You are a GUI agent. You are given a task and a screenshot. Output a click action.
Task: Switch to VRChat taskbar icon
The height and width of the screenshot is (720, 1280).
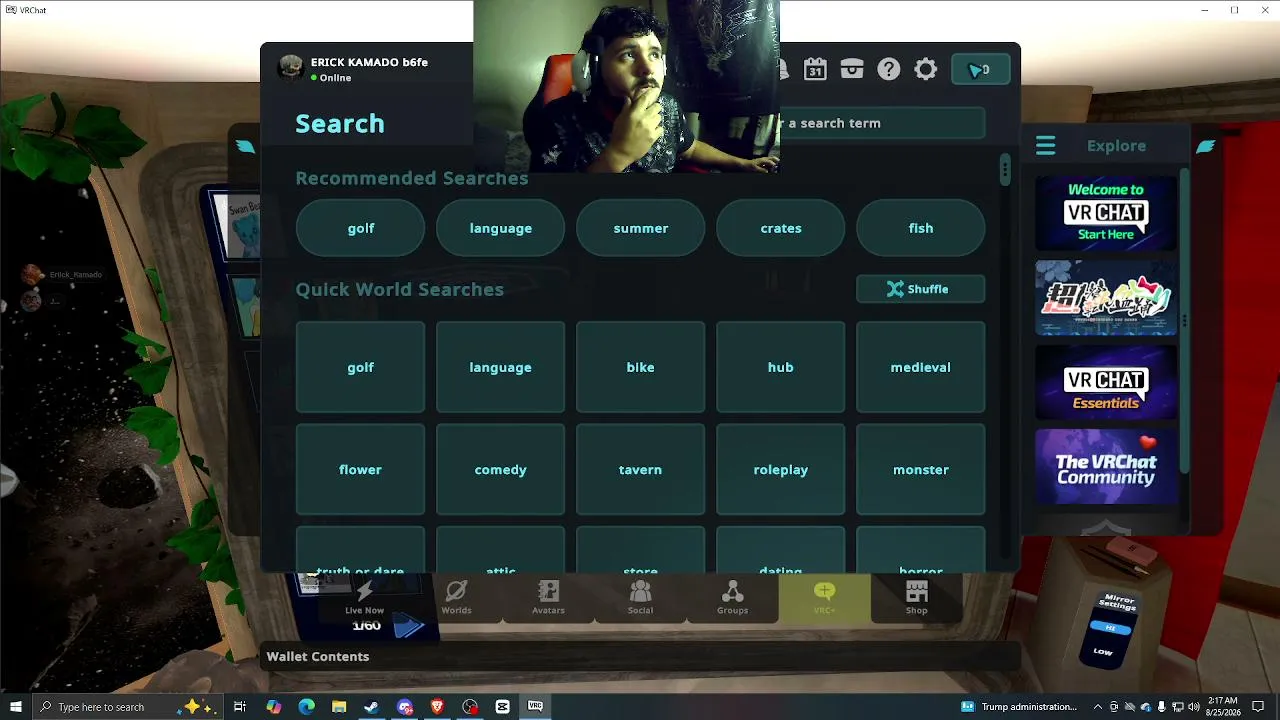coord(535,707)
